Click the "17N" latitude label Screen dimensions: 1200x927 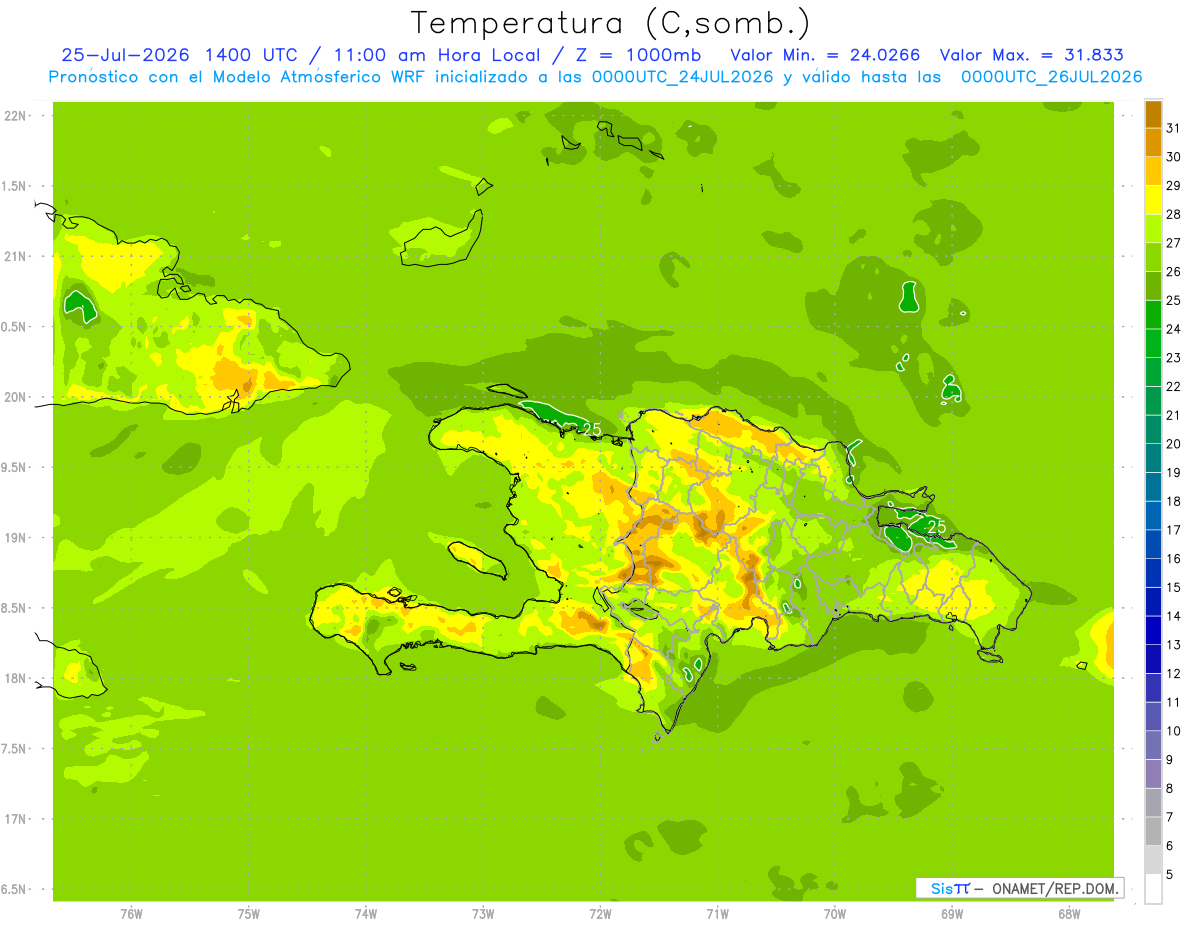tap(15, 819)
